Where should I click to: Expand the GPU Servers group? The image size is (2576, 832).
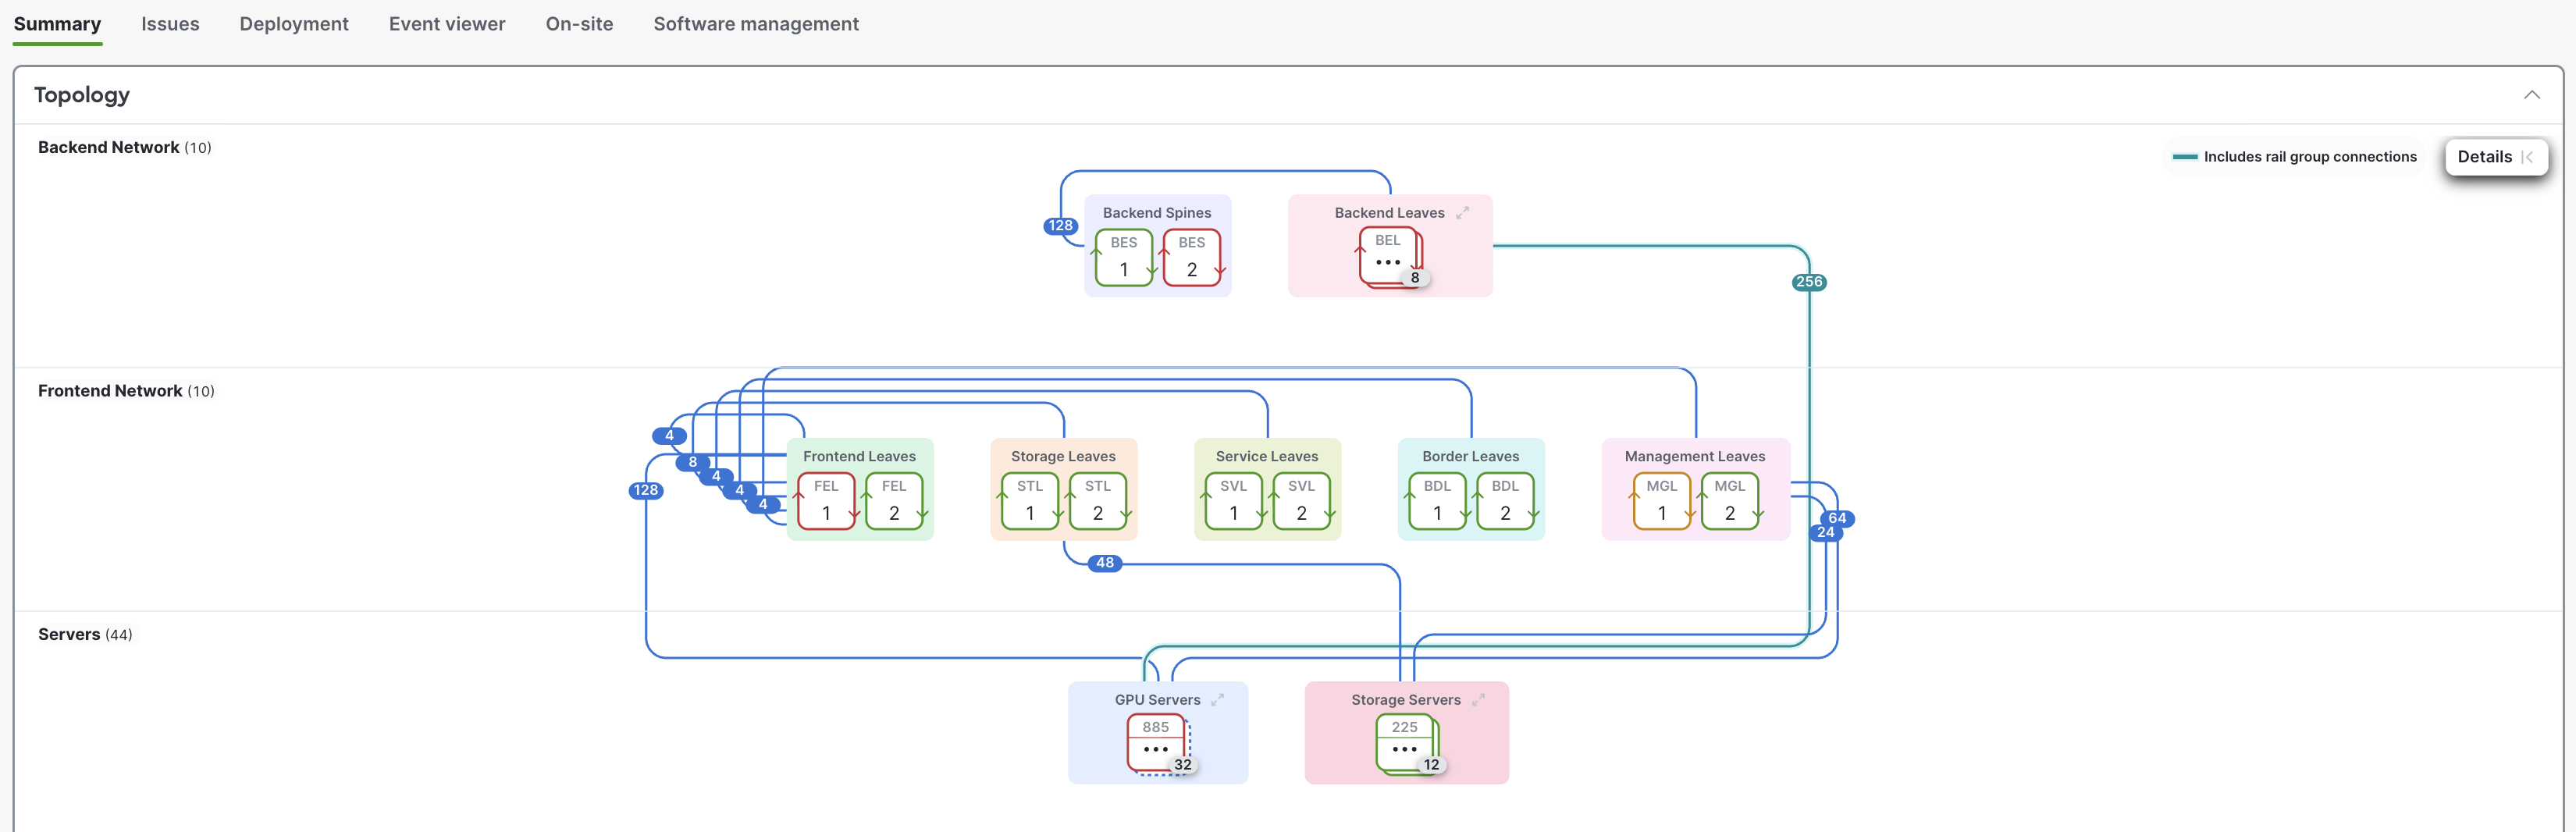coord(1217,700)
